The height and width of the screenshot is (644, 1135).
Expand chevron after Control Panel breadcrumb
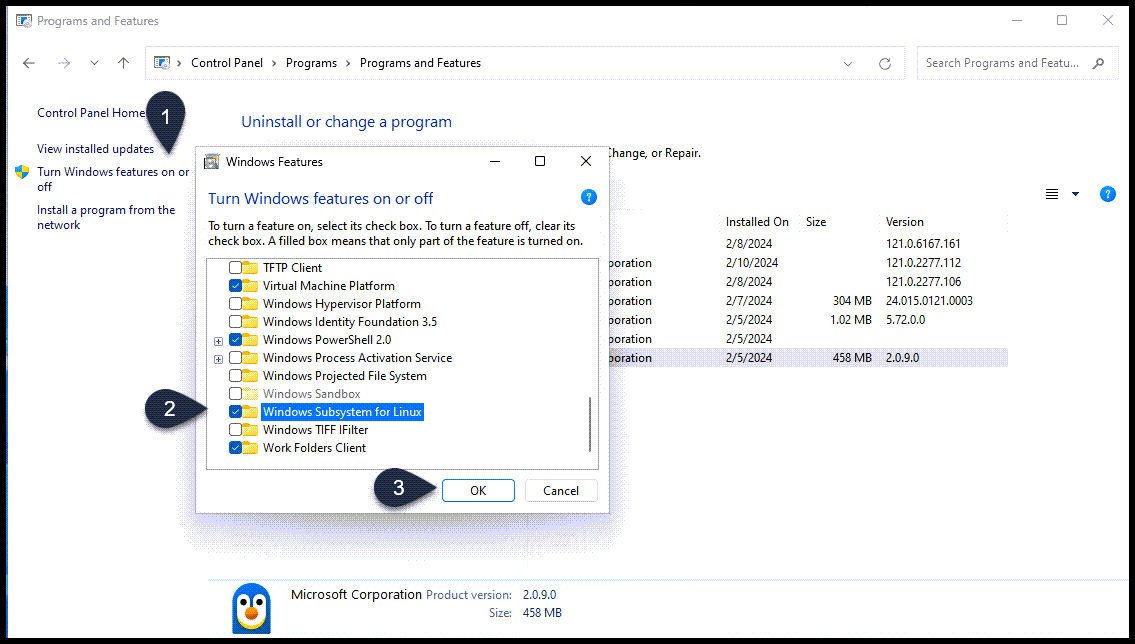click(274, 64)
